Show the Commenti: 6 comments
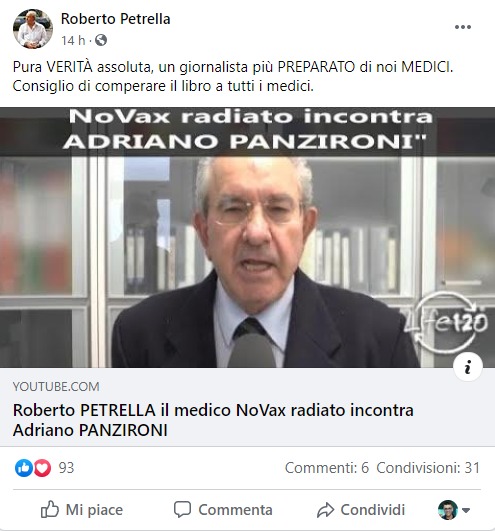The image size is (495, 531). 326,468
